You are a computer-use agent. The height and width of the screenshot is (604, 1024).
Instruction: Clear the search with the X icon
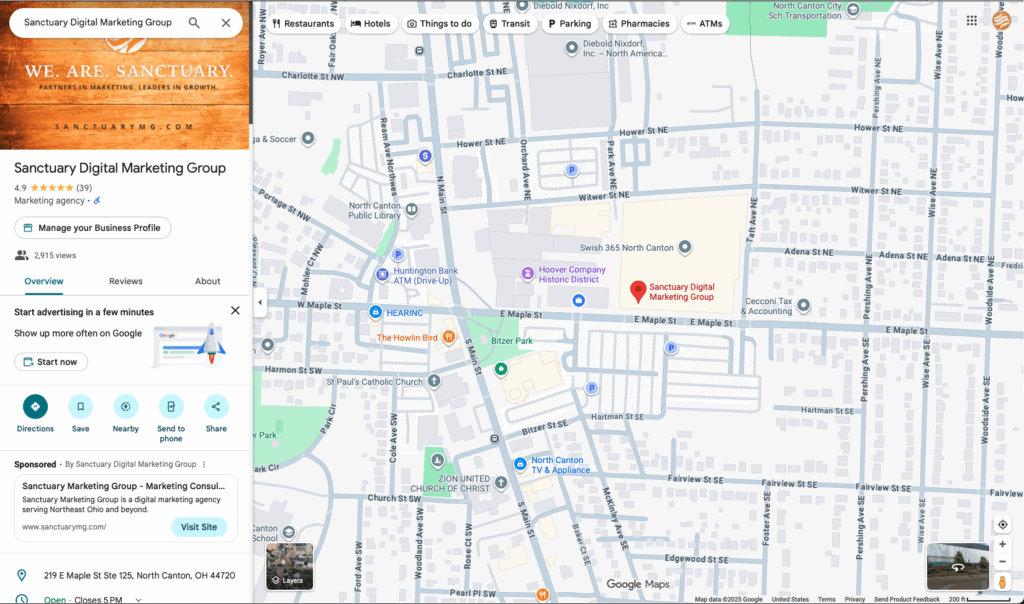point(226,23)
